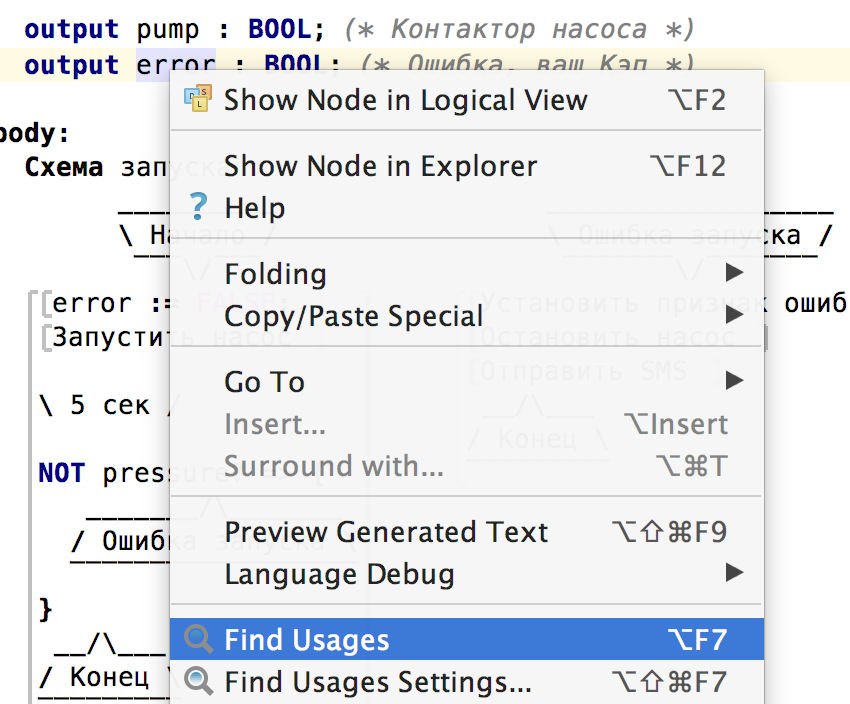Click the Find Usages magnifier icon

click(199, 639)
